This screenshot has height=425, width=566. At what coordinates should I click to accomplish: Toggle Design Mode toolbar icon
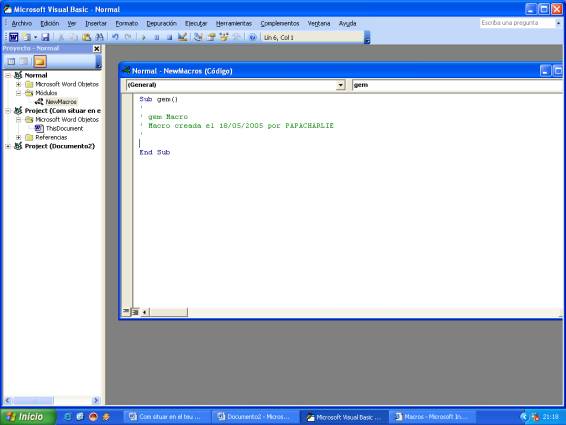click(x=182, y=37)
